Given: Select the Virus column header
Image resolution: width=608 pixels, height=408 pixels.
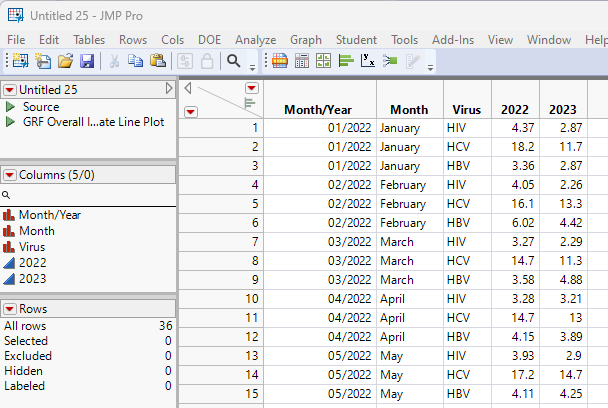Looking at the screenshot, I should click(x=467, y=100).
